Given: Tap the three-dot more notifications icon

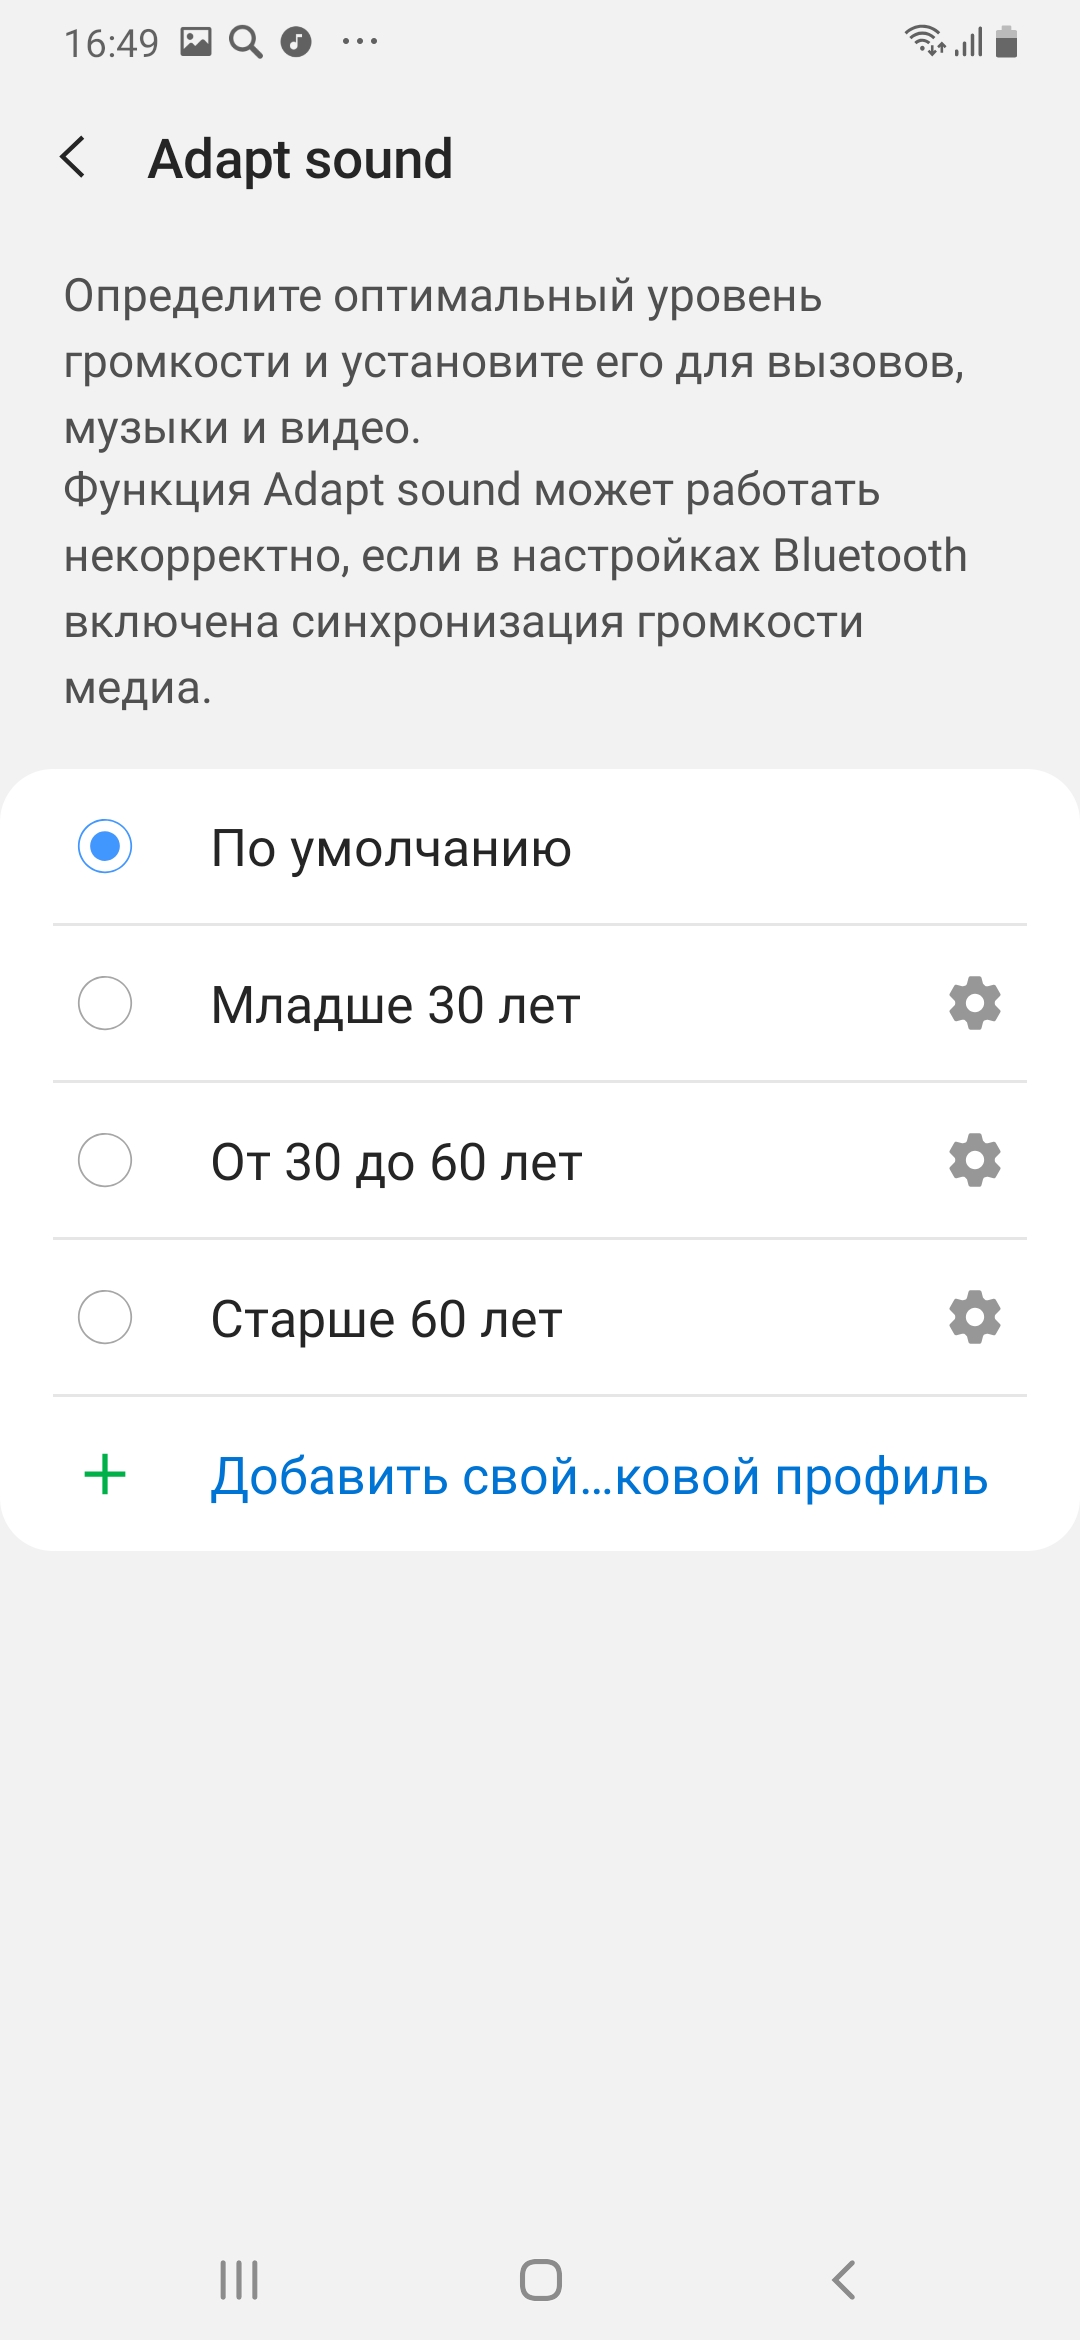Looking at the screenshot, I should pyautogui.click(x=360, y=42).
